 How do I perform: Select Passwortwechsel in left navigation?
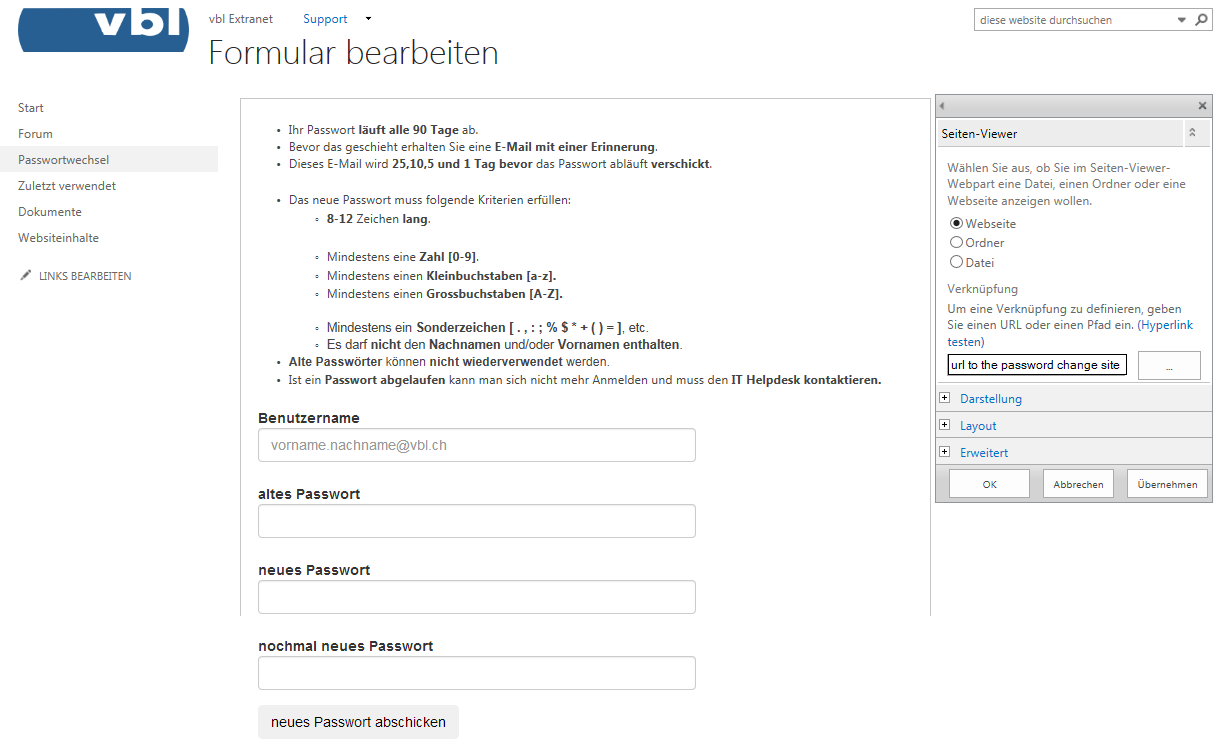(109, 160)
